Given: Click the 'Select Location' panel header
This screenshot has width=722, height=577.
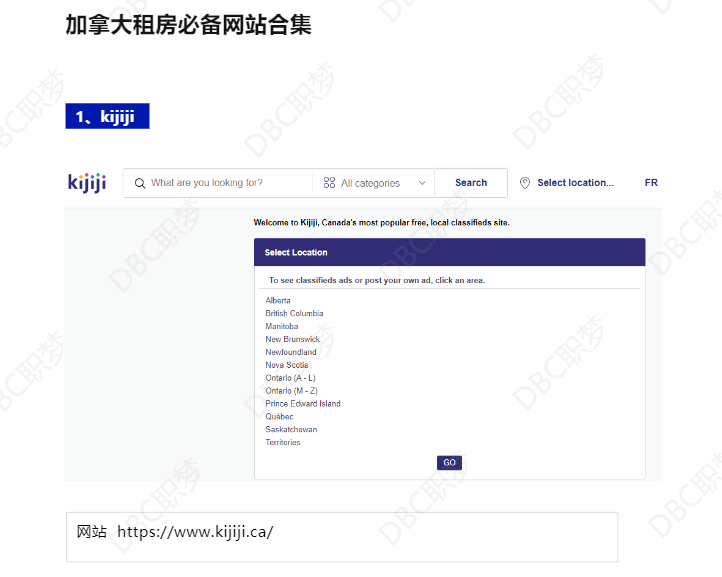Looking at the screenshot, I should [x=449, y=252].
